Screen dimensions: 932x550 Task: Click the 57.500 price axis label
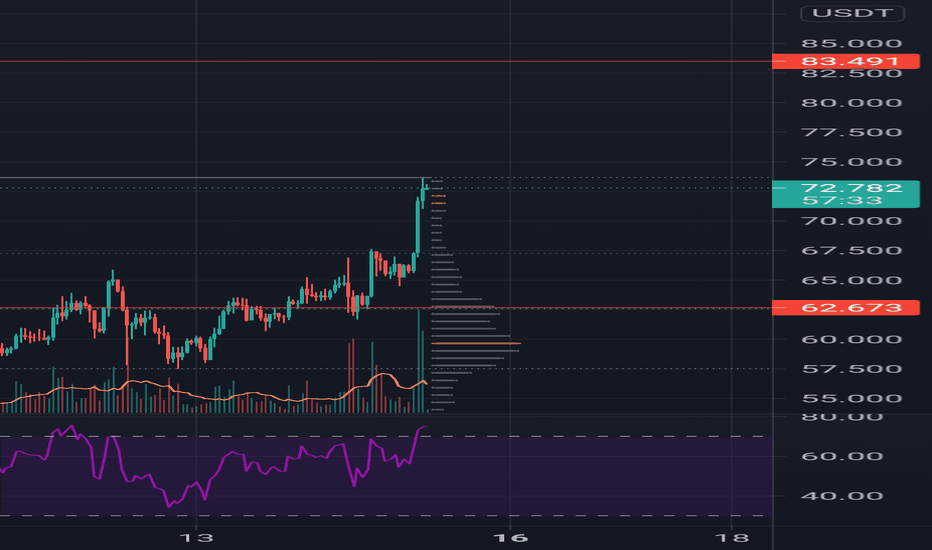(x=851, y=369)
